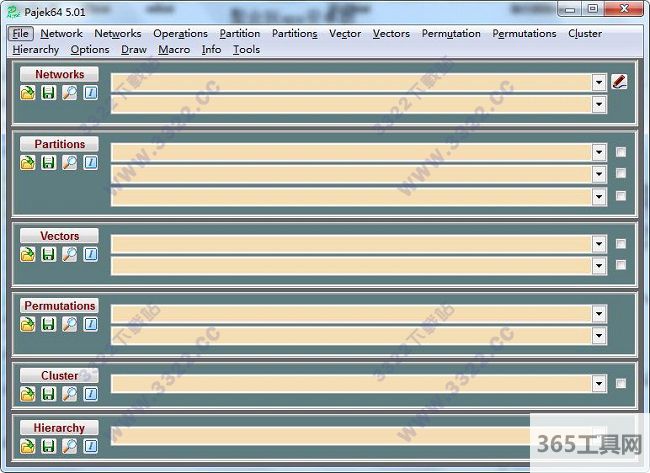Click the save icon in Networks panel

(x=48, y=92)
